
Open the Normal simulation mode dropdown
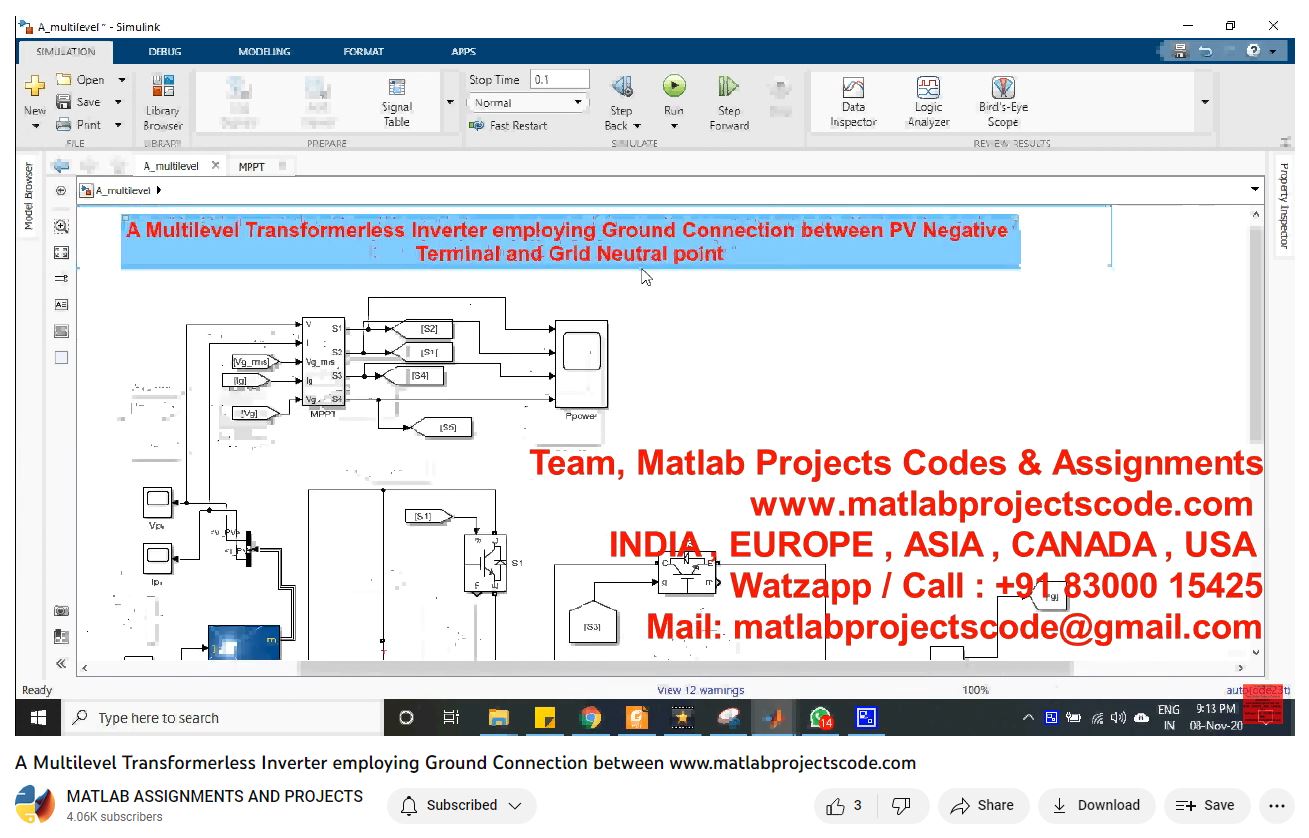point(528,103)
